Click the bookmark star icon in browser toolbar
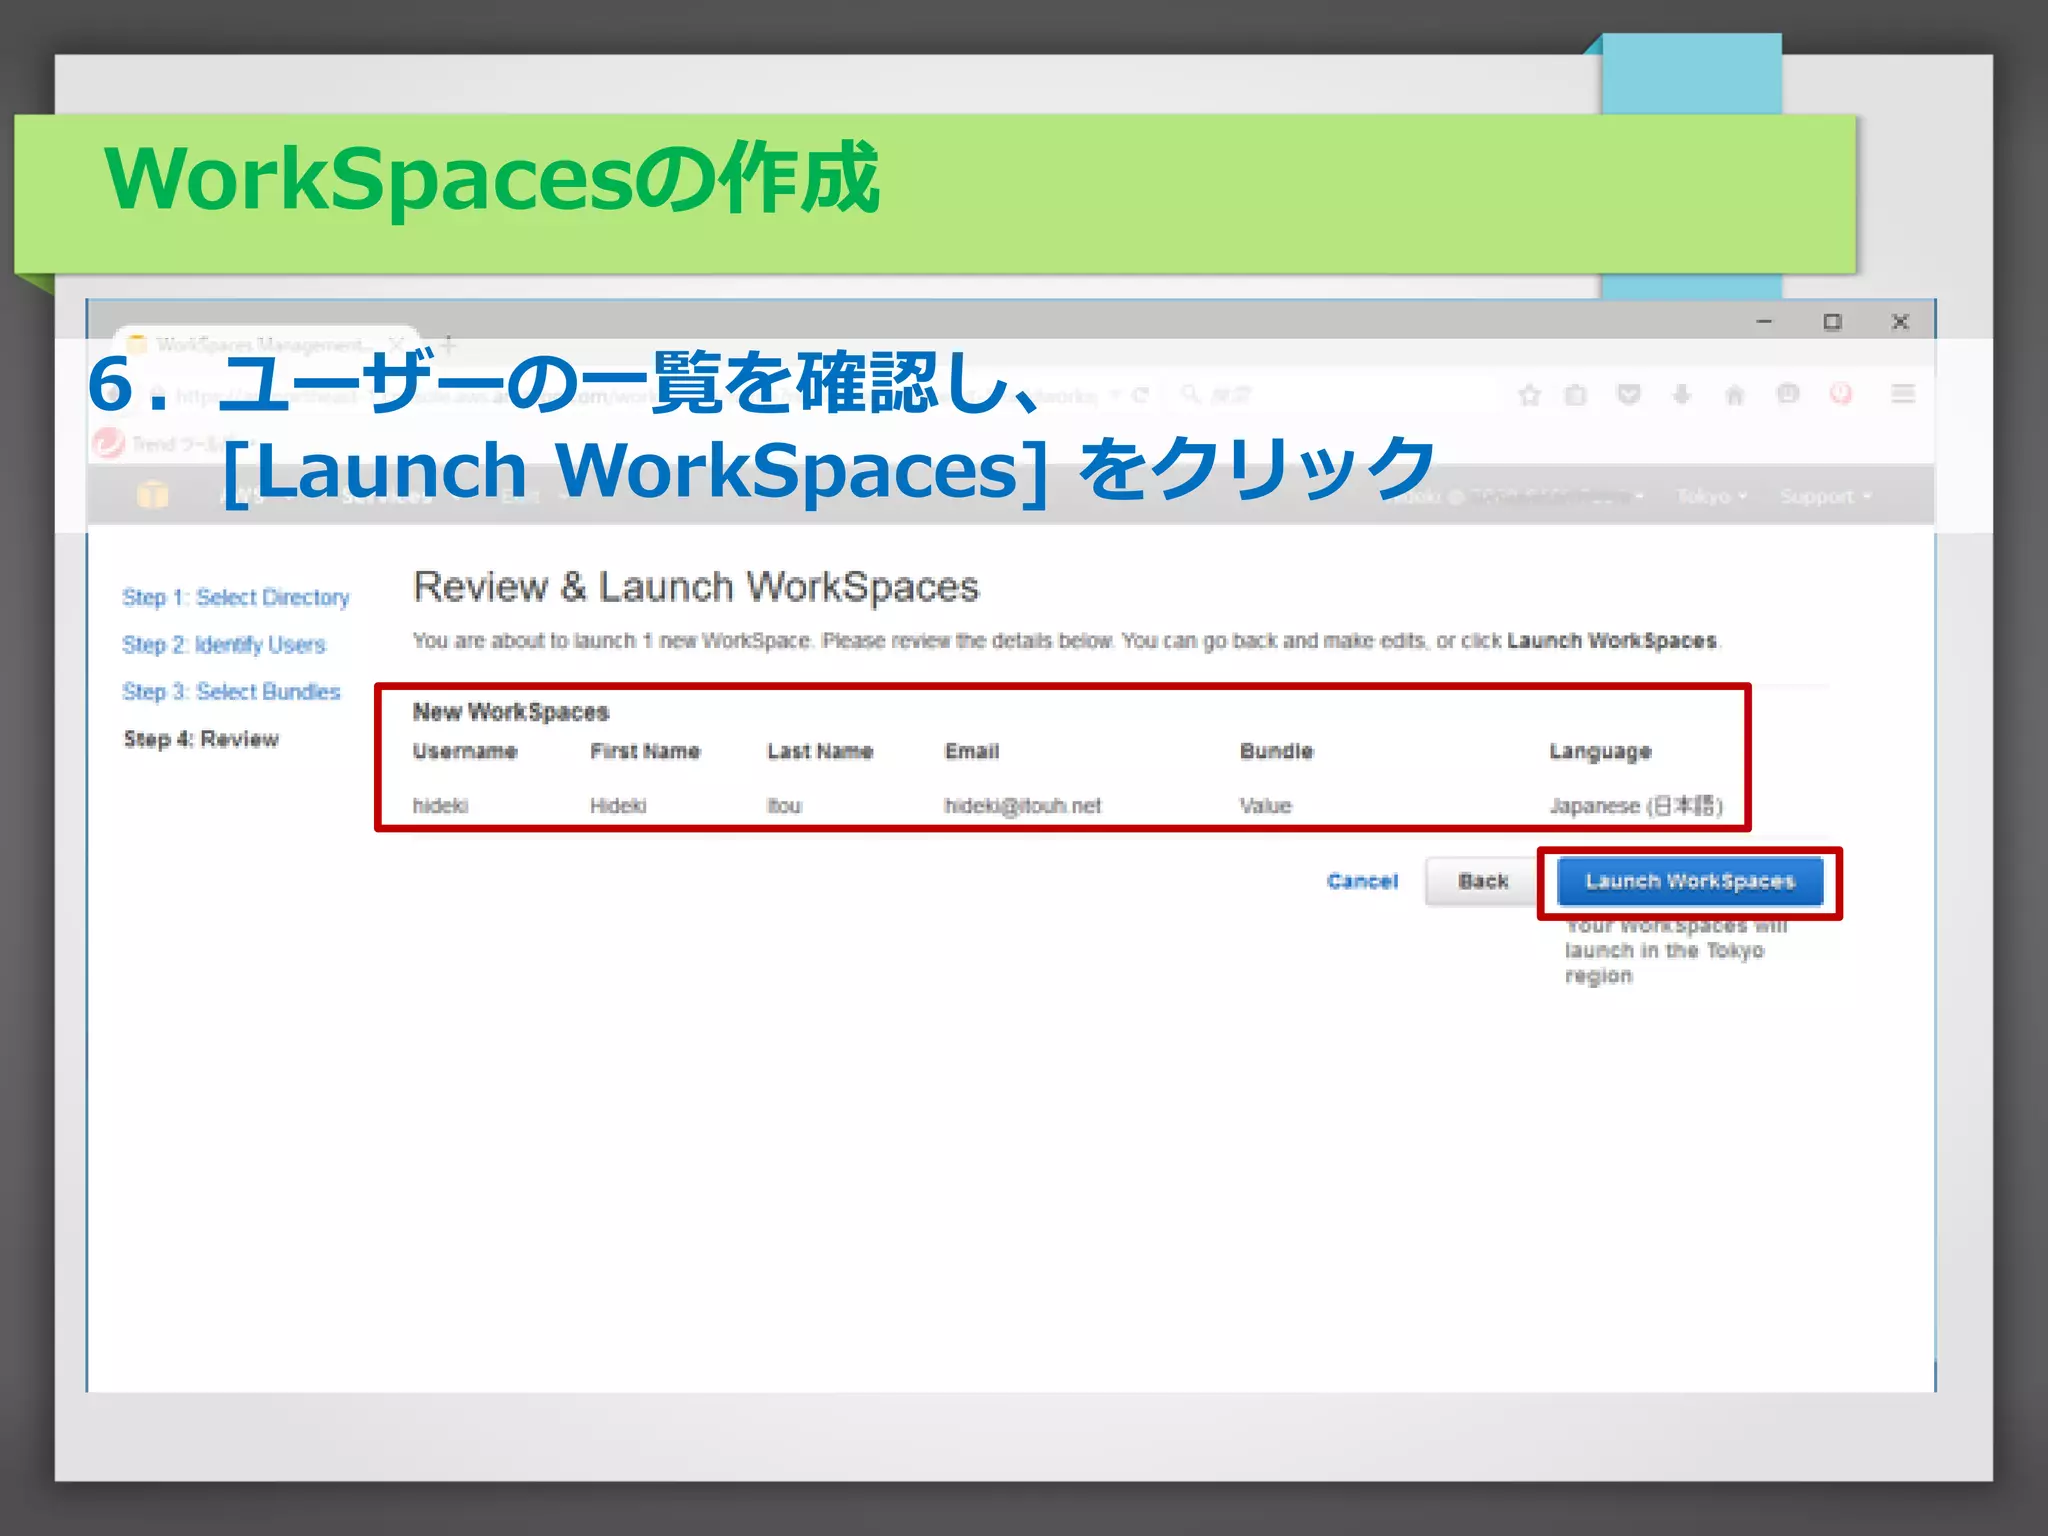 coord(1528,395)
